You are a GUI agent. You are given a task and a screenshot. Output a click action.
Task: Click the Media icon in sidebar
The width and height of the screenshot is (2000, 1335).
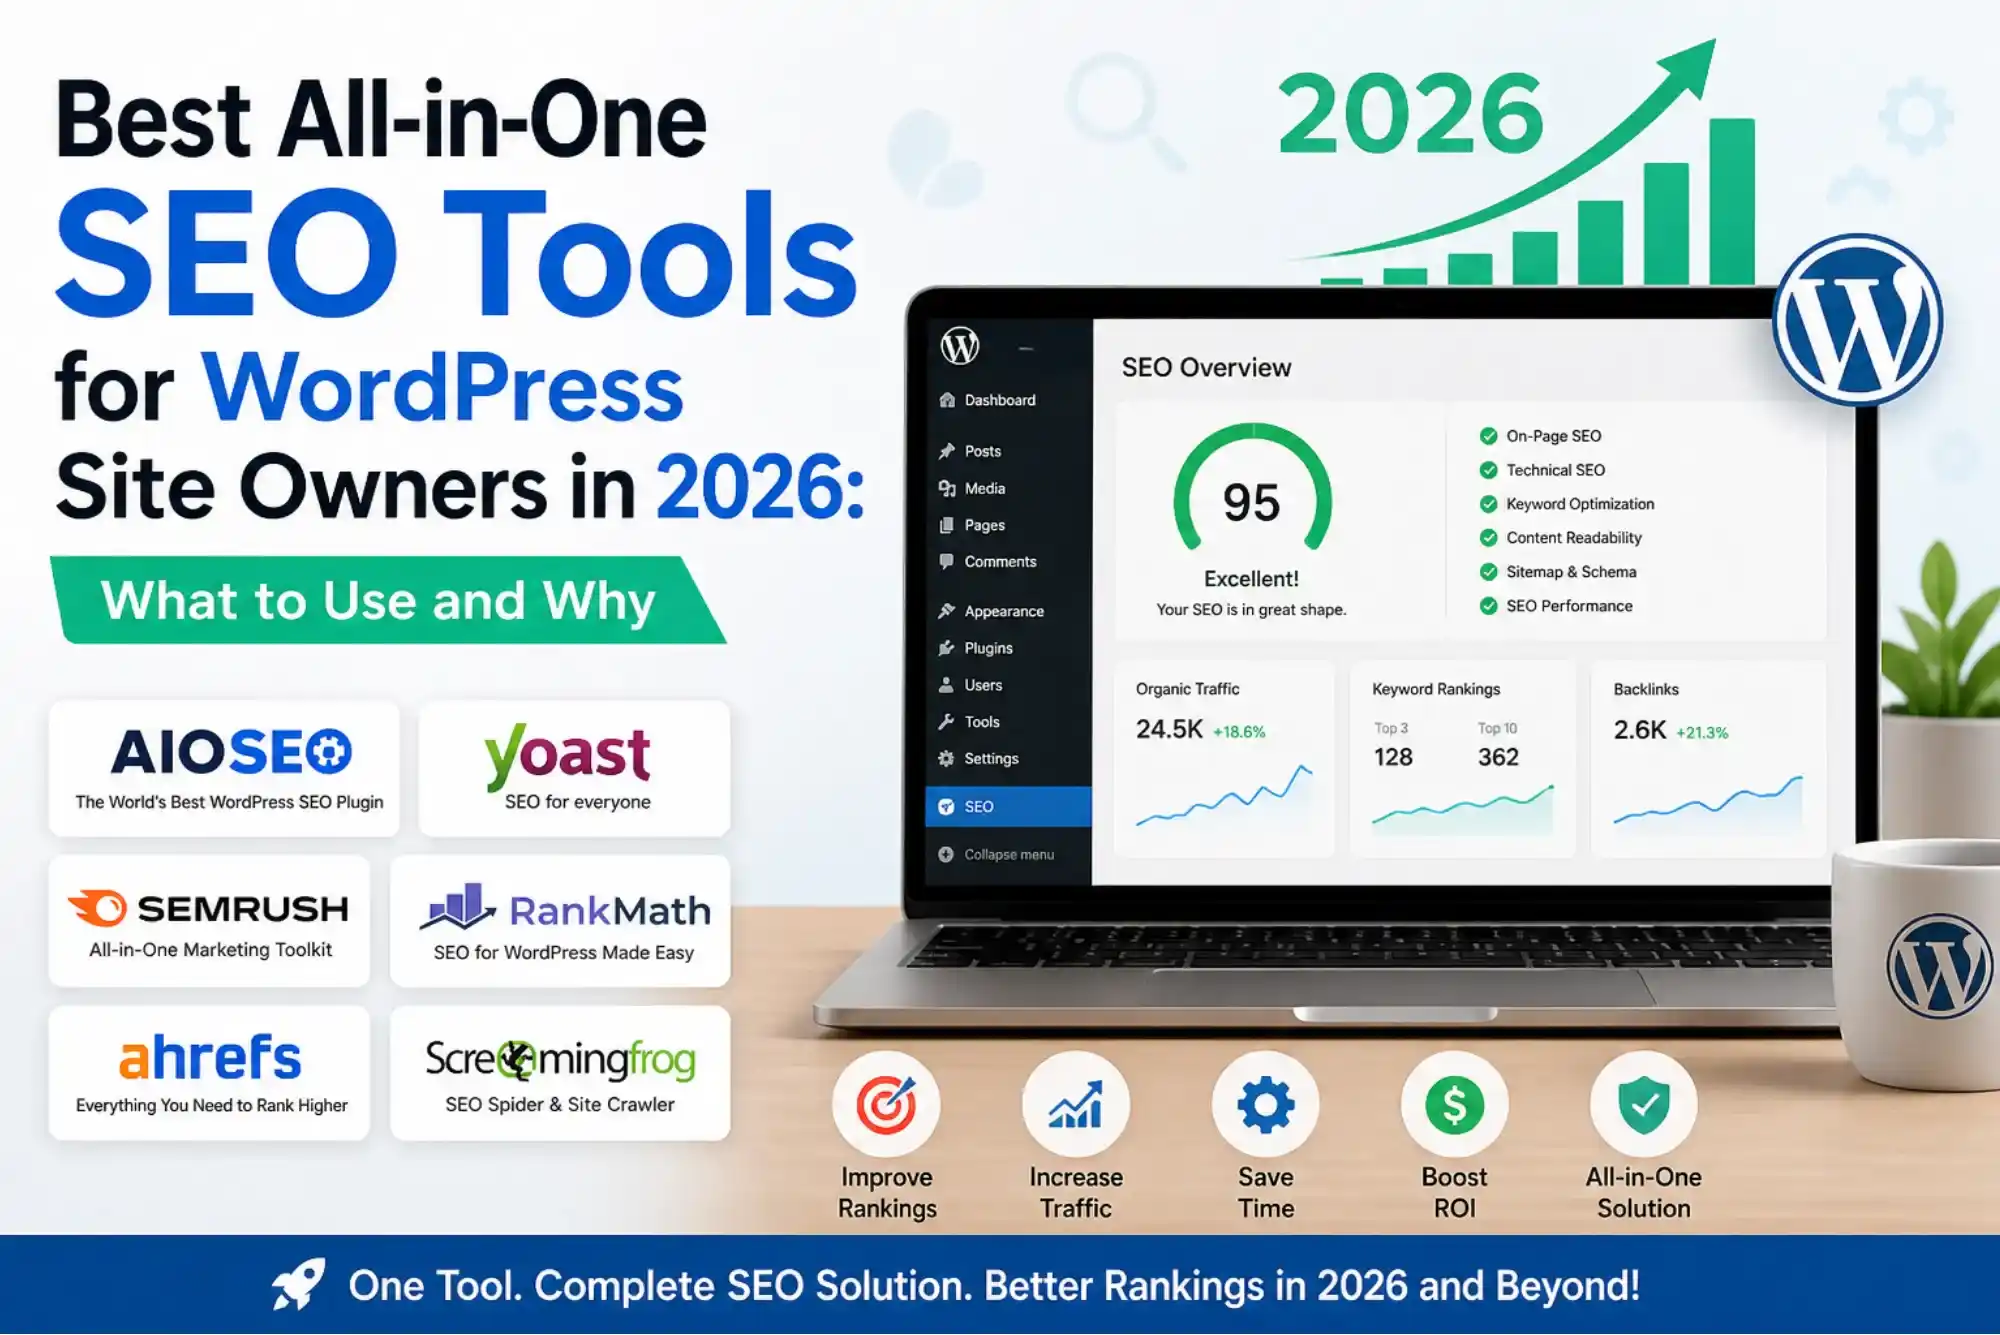pos(947,488)
